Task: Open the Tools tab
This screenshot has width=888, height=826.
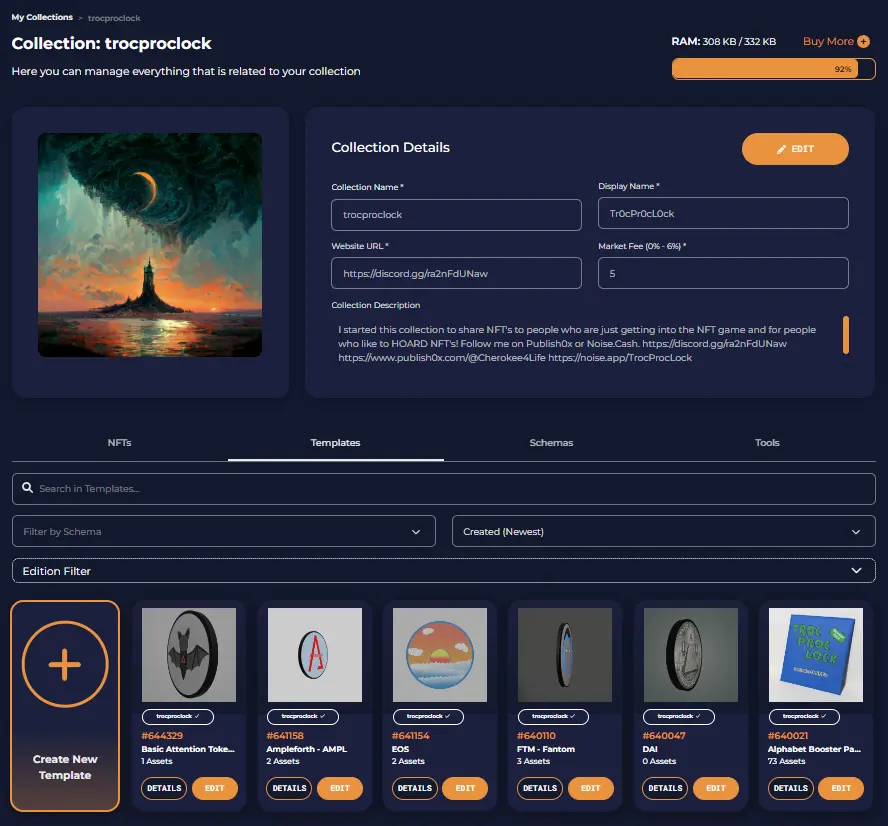Action: [x=767, y=443]
